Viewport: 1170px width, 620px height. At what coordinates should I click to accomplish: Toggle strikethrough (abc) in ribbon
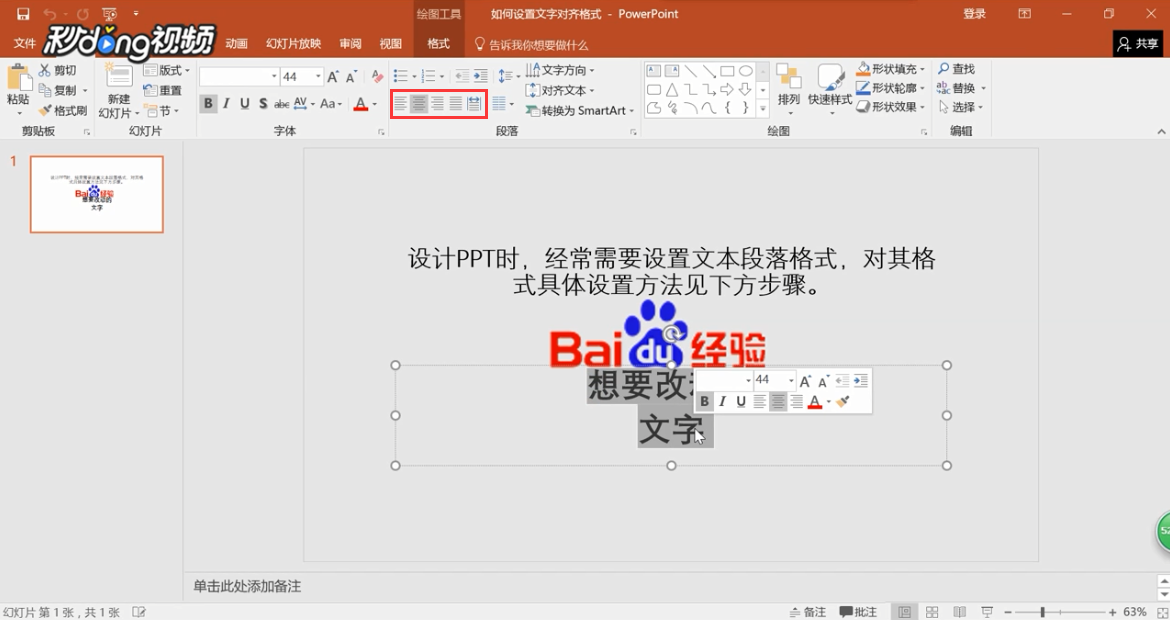(x=282, y=104)
